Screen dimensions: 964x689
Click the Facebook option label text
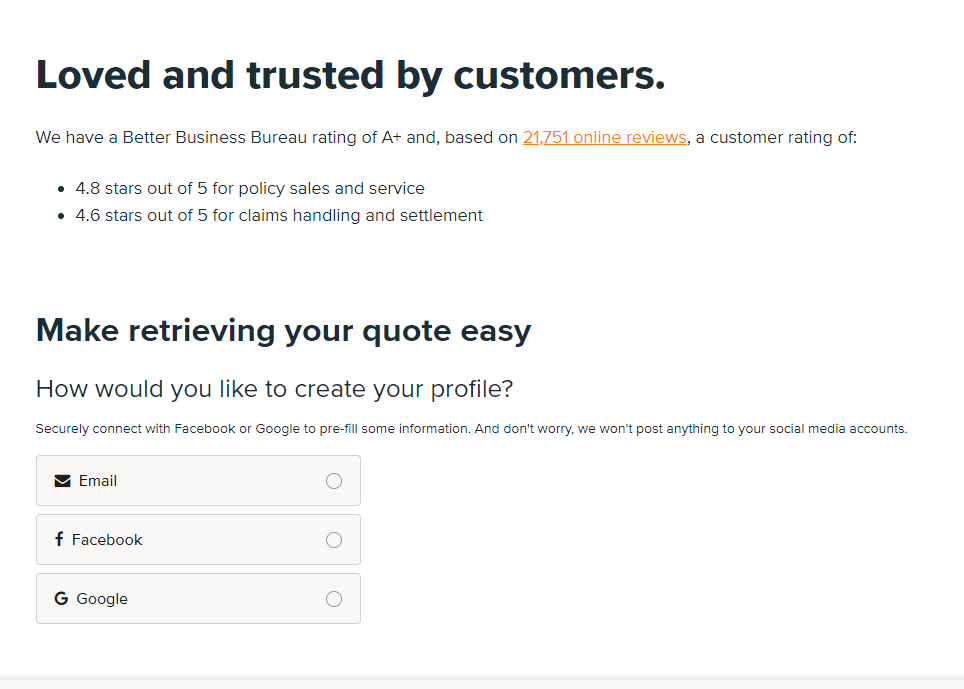[x=107, y=540]
